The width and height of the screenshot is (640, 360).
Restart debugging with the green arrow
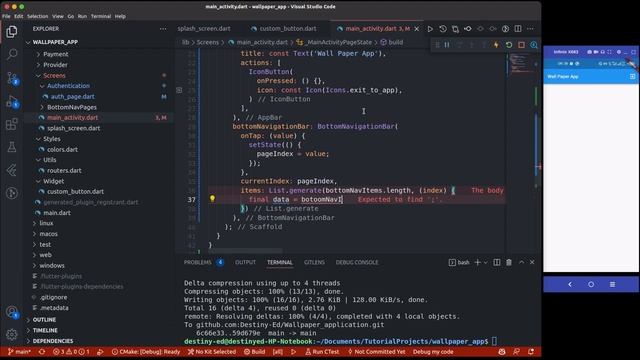tap(509, 45)
